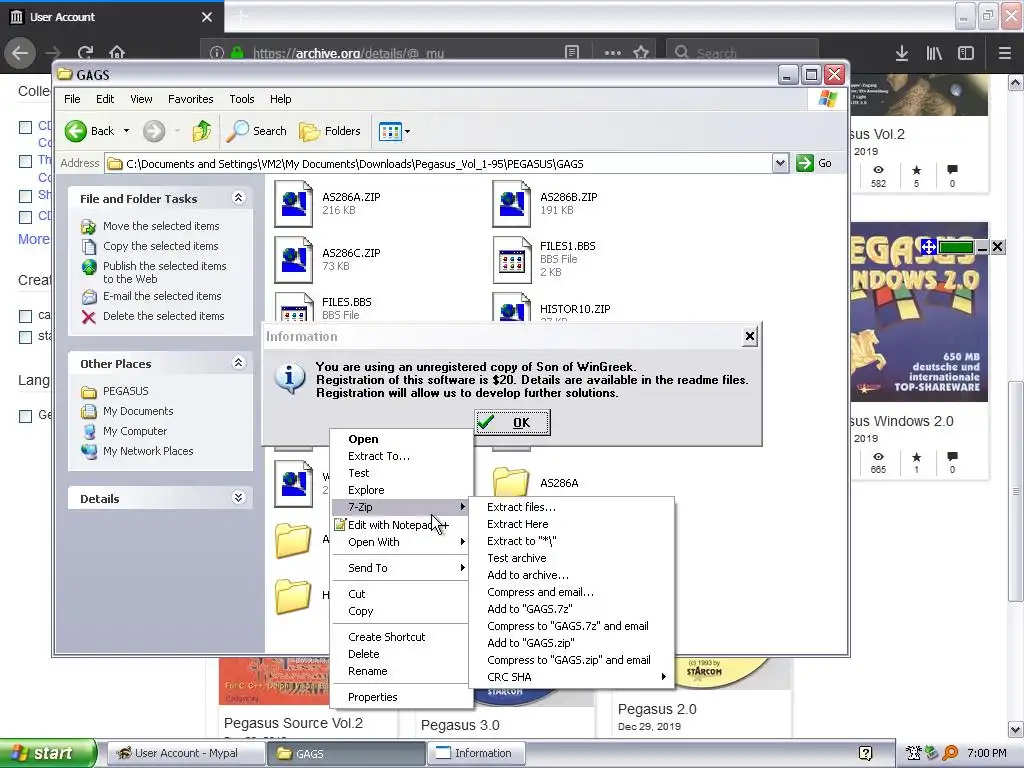Select the HISTOR10.ZIP file icon
Screen dimensions: 1024x768
511,307
